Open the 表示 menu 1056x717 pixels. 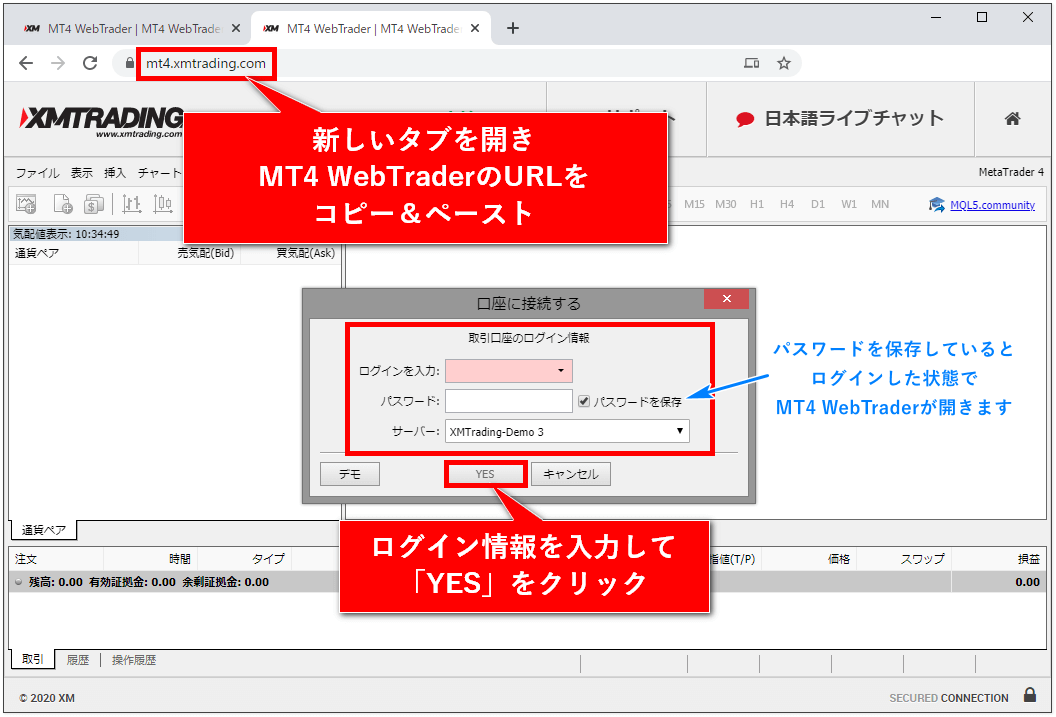point(82,173)
